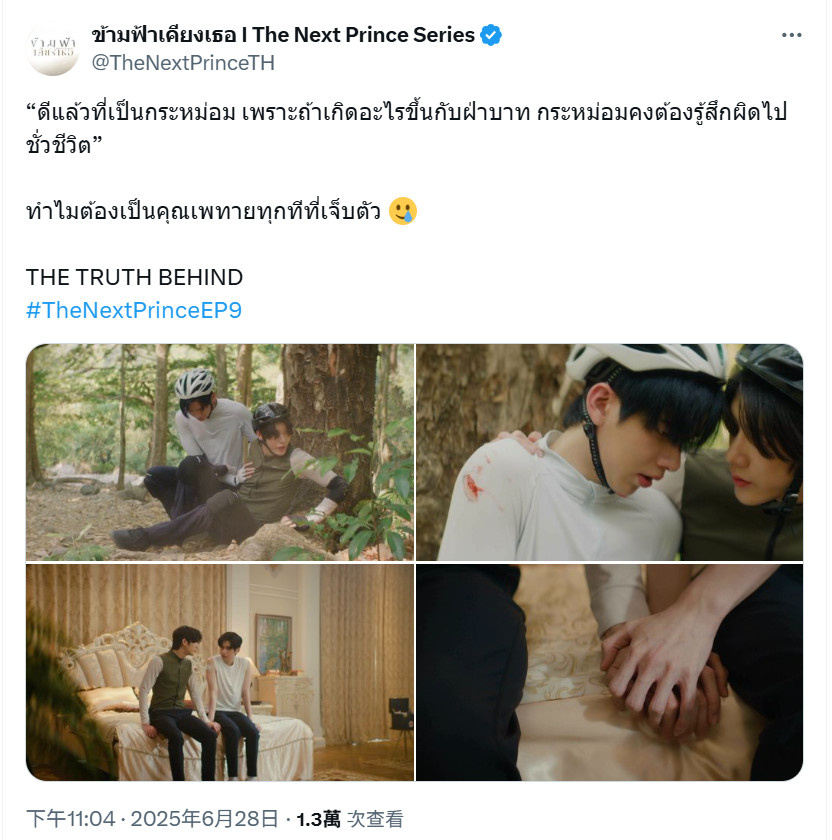
Task: Click the 下午11:04 post timestamp
Action: [70, 819]
